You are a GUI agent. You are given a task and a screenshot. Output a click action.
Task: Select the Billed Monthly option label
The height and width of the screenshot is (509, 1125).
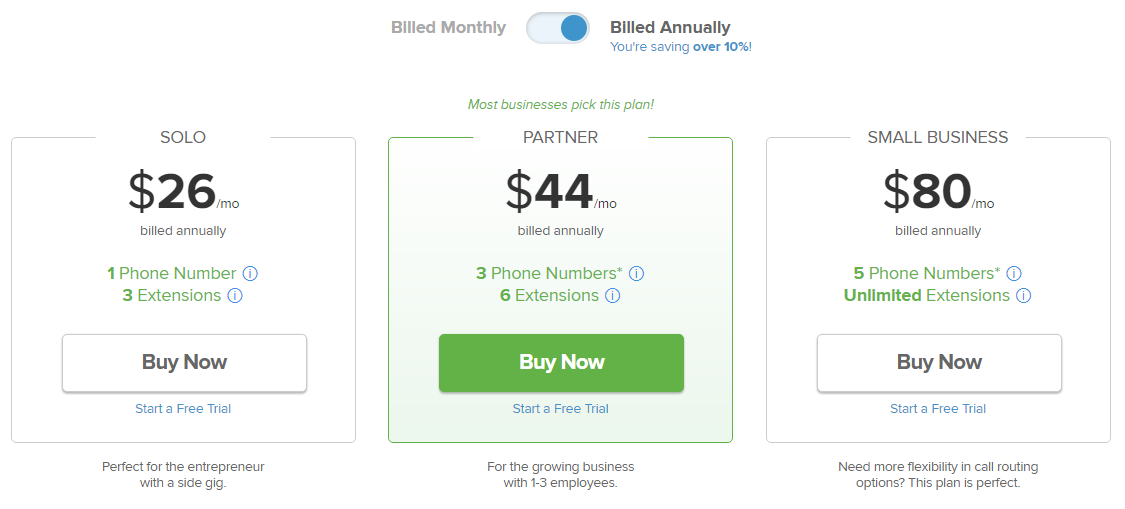[x=448, y=28]
